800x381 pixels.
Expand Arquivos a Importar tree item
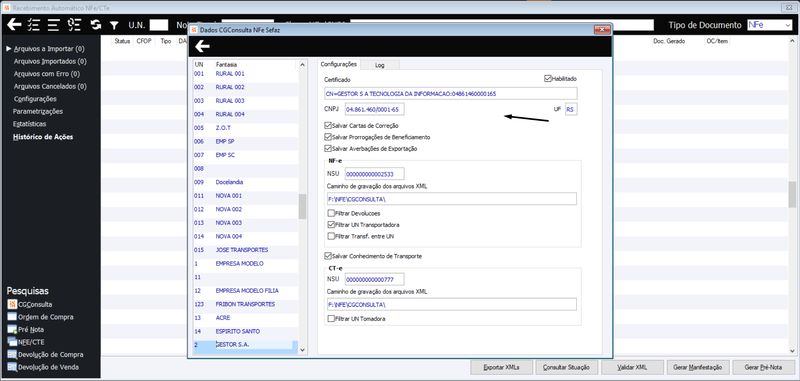[9, 49]
